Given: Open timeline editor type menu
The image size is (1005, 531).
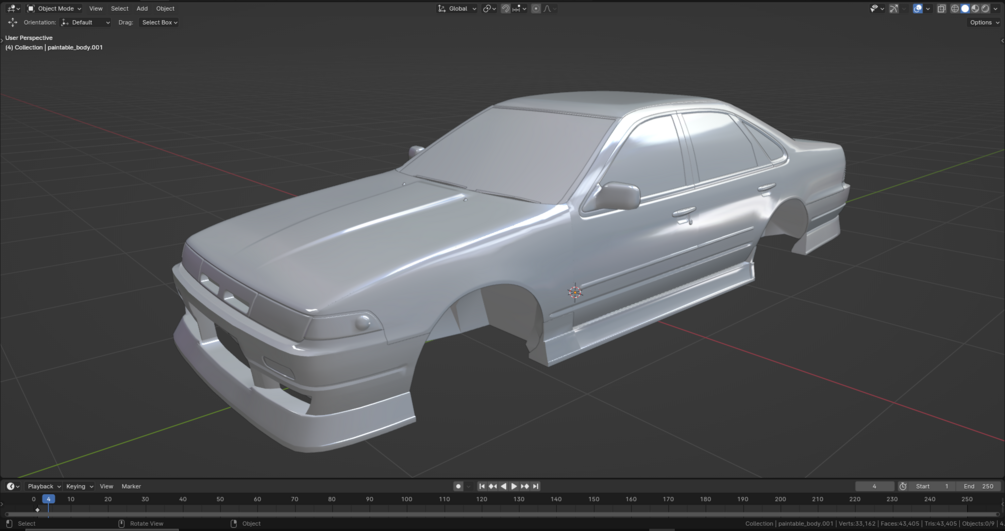Looking at the screenshot, I should point(13,486).
